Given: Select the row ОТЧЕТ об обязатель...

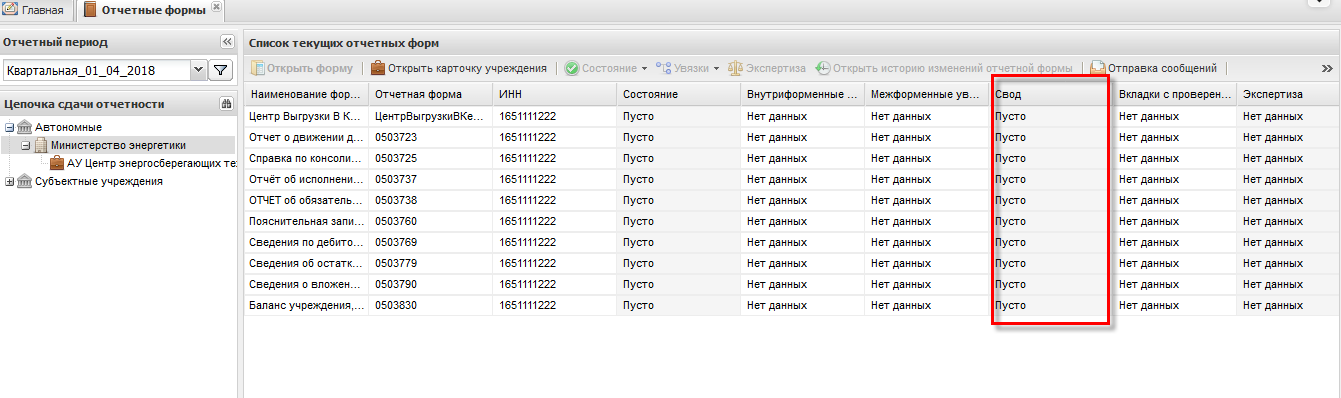Looking at the screenshot, I should click(792, 200).
